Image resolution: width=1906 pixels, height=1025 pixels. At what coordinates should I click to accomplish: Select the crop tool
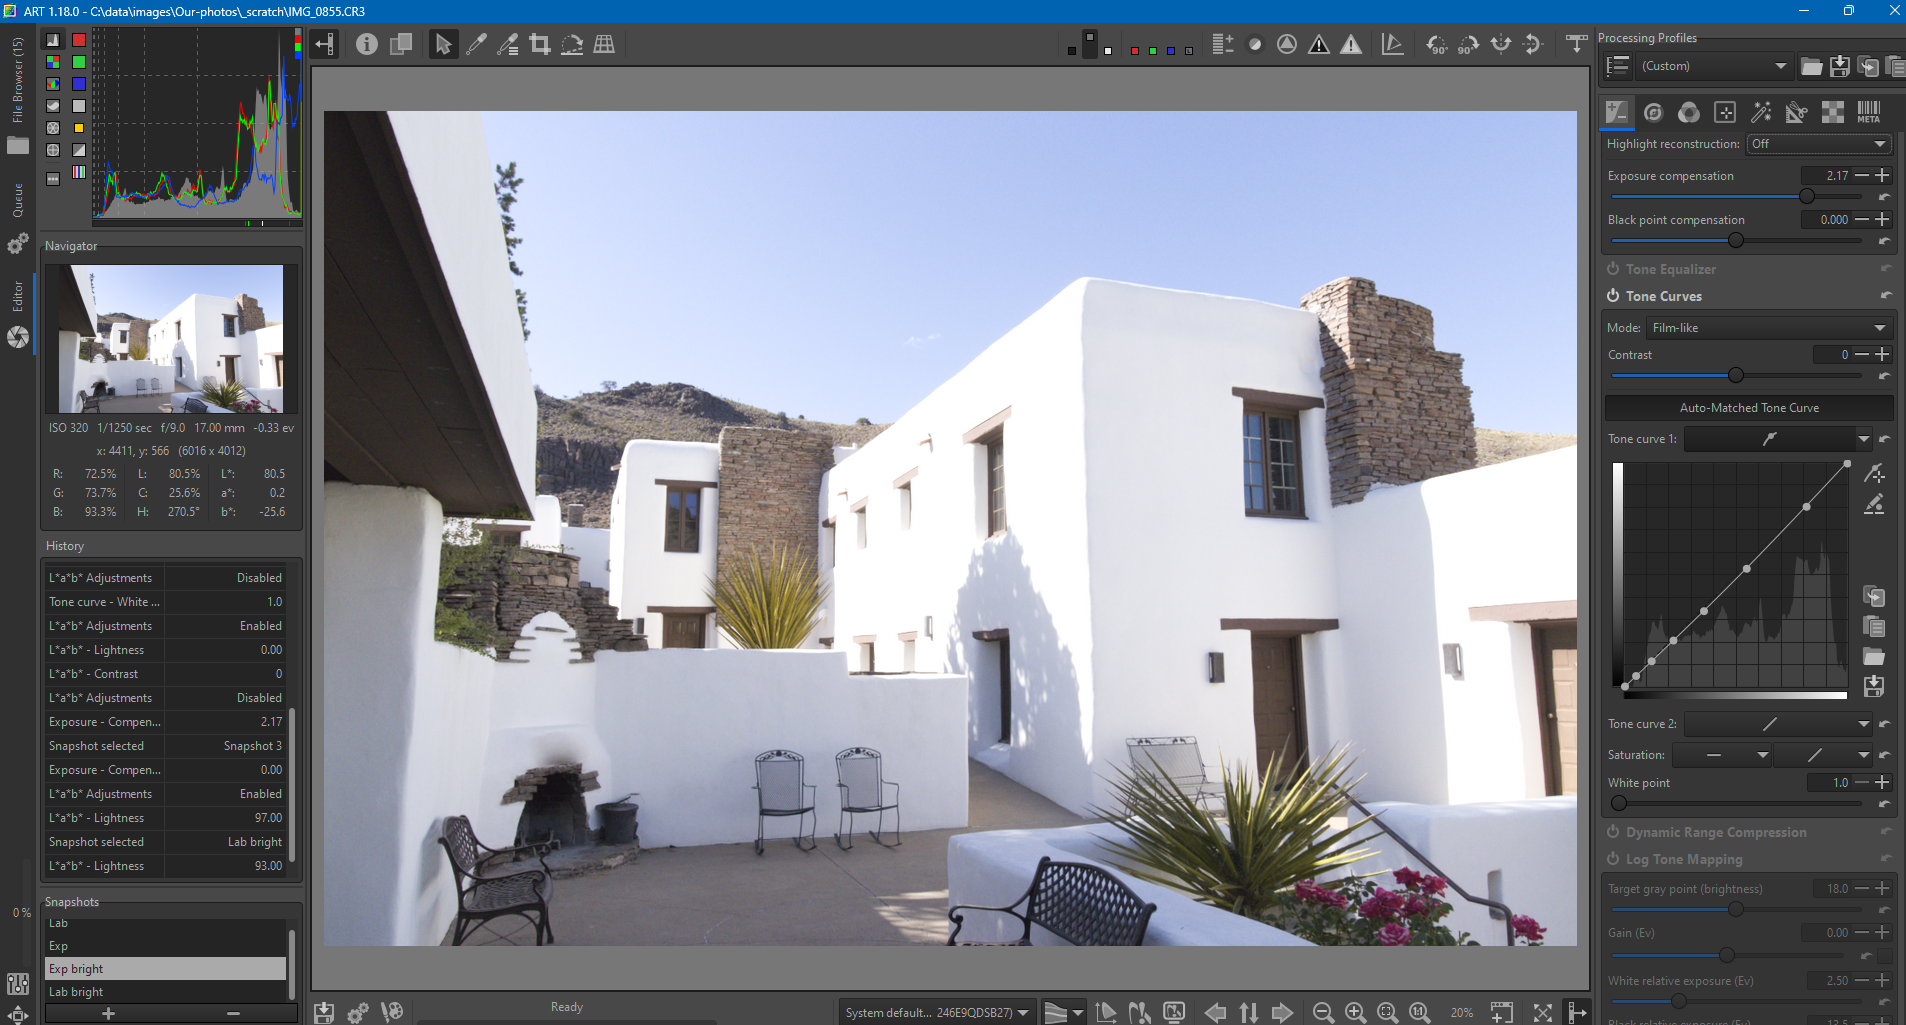[x=540, y=44]
